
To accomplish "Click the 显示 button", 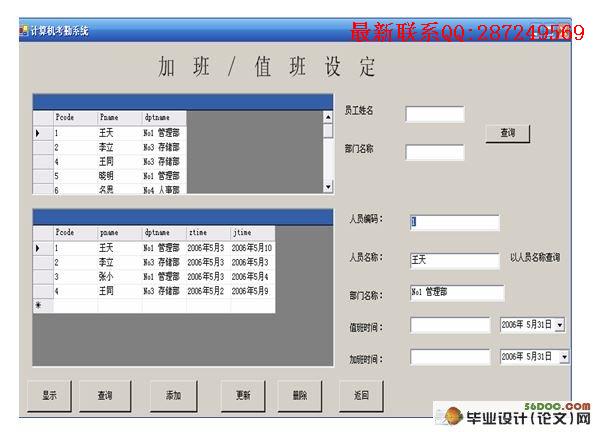I will point(50,396).
